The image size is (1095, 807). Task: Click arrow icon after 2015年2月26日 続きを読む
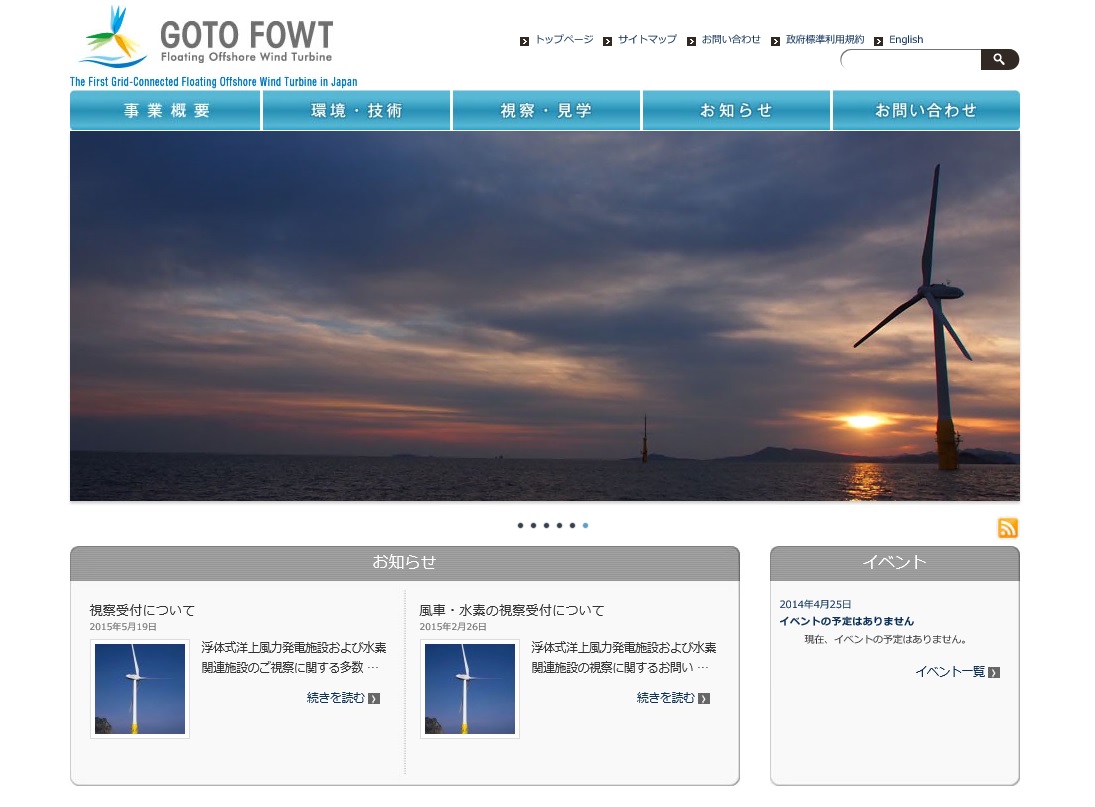coord(704,699)
